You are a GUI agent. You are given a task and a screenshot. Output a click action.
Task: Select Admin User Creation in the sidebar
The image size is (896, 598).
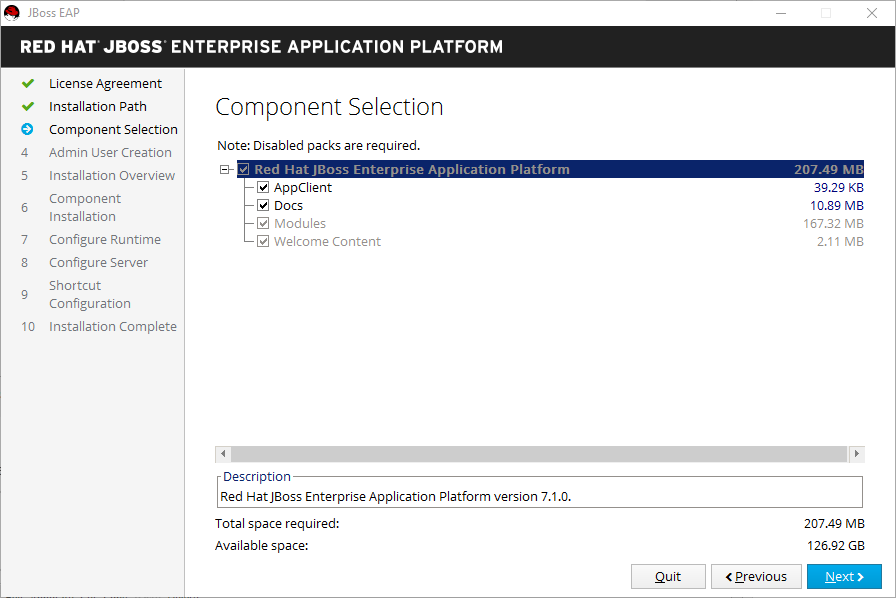(x=110, y=152)
